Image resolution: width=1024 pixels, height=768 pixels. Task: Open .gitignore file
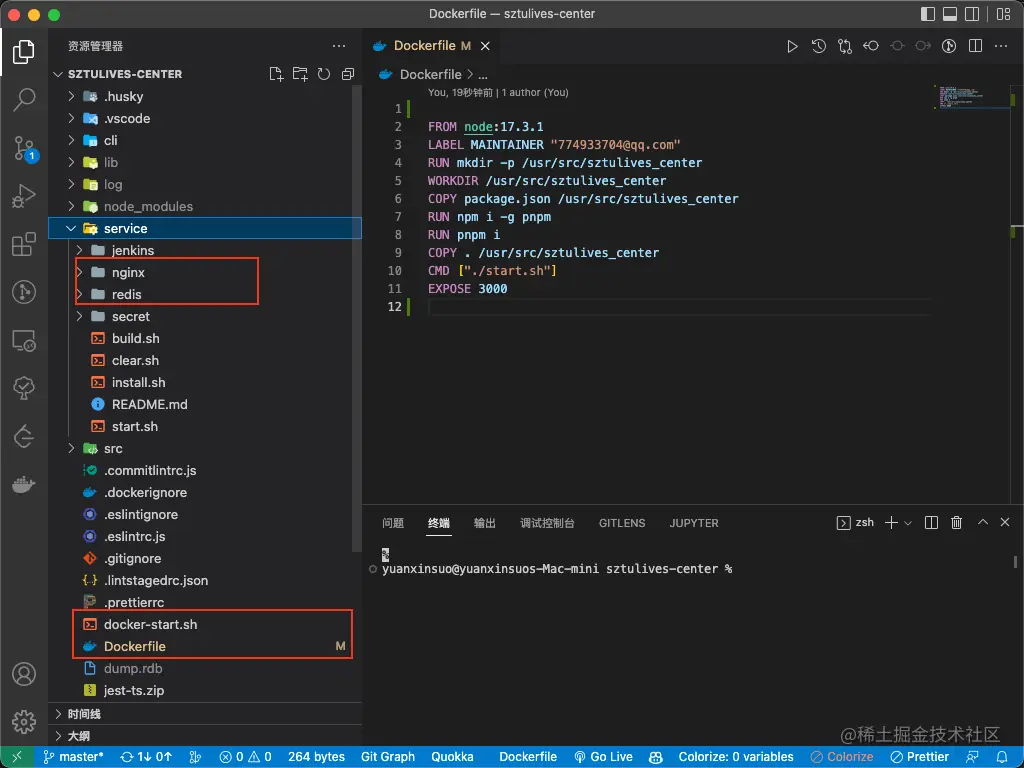[204, 558]
